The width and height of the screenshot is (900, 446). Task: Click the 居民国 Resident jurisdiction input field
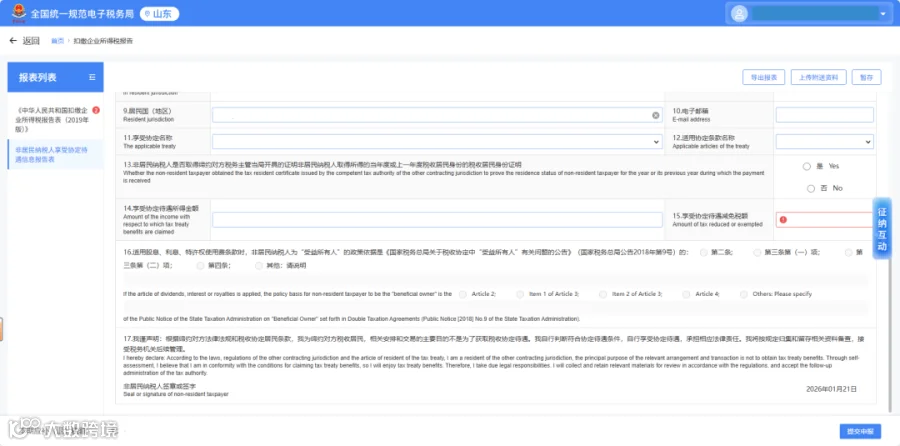(437, 115)
